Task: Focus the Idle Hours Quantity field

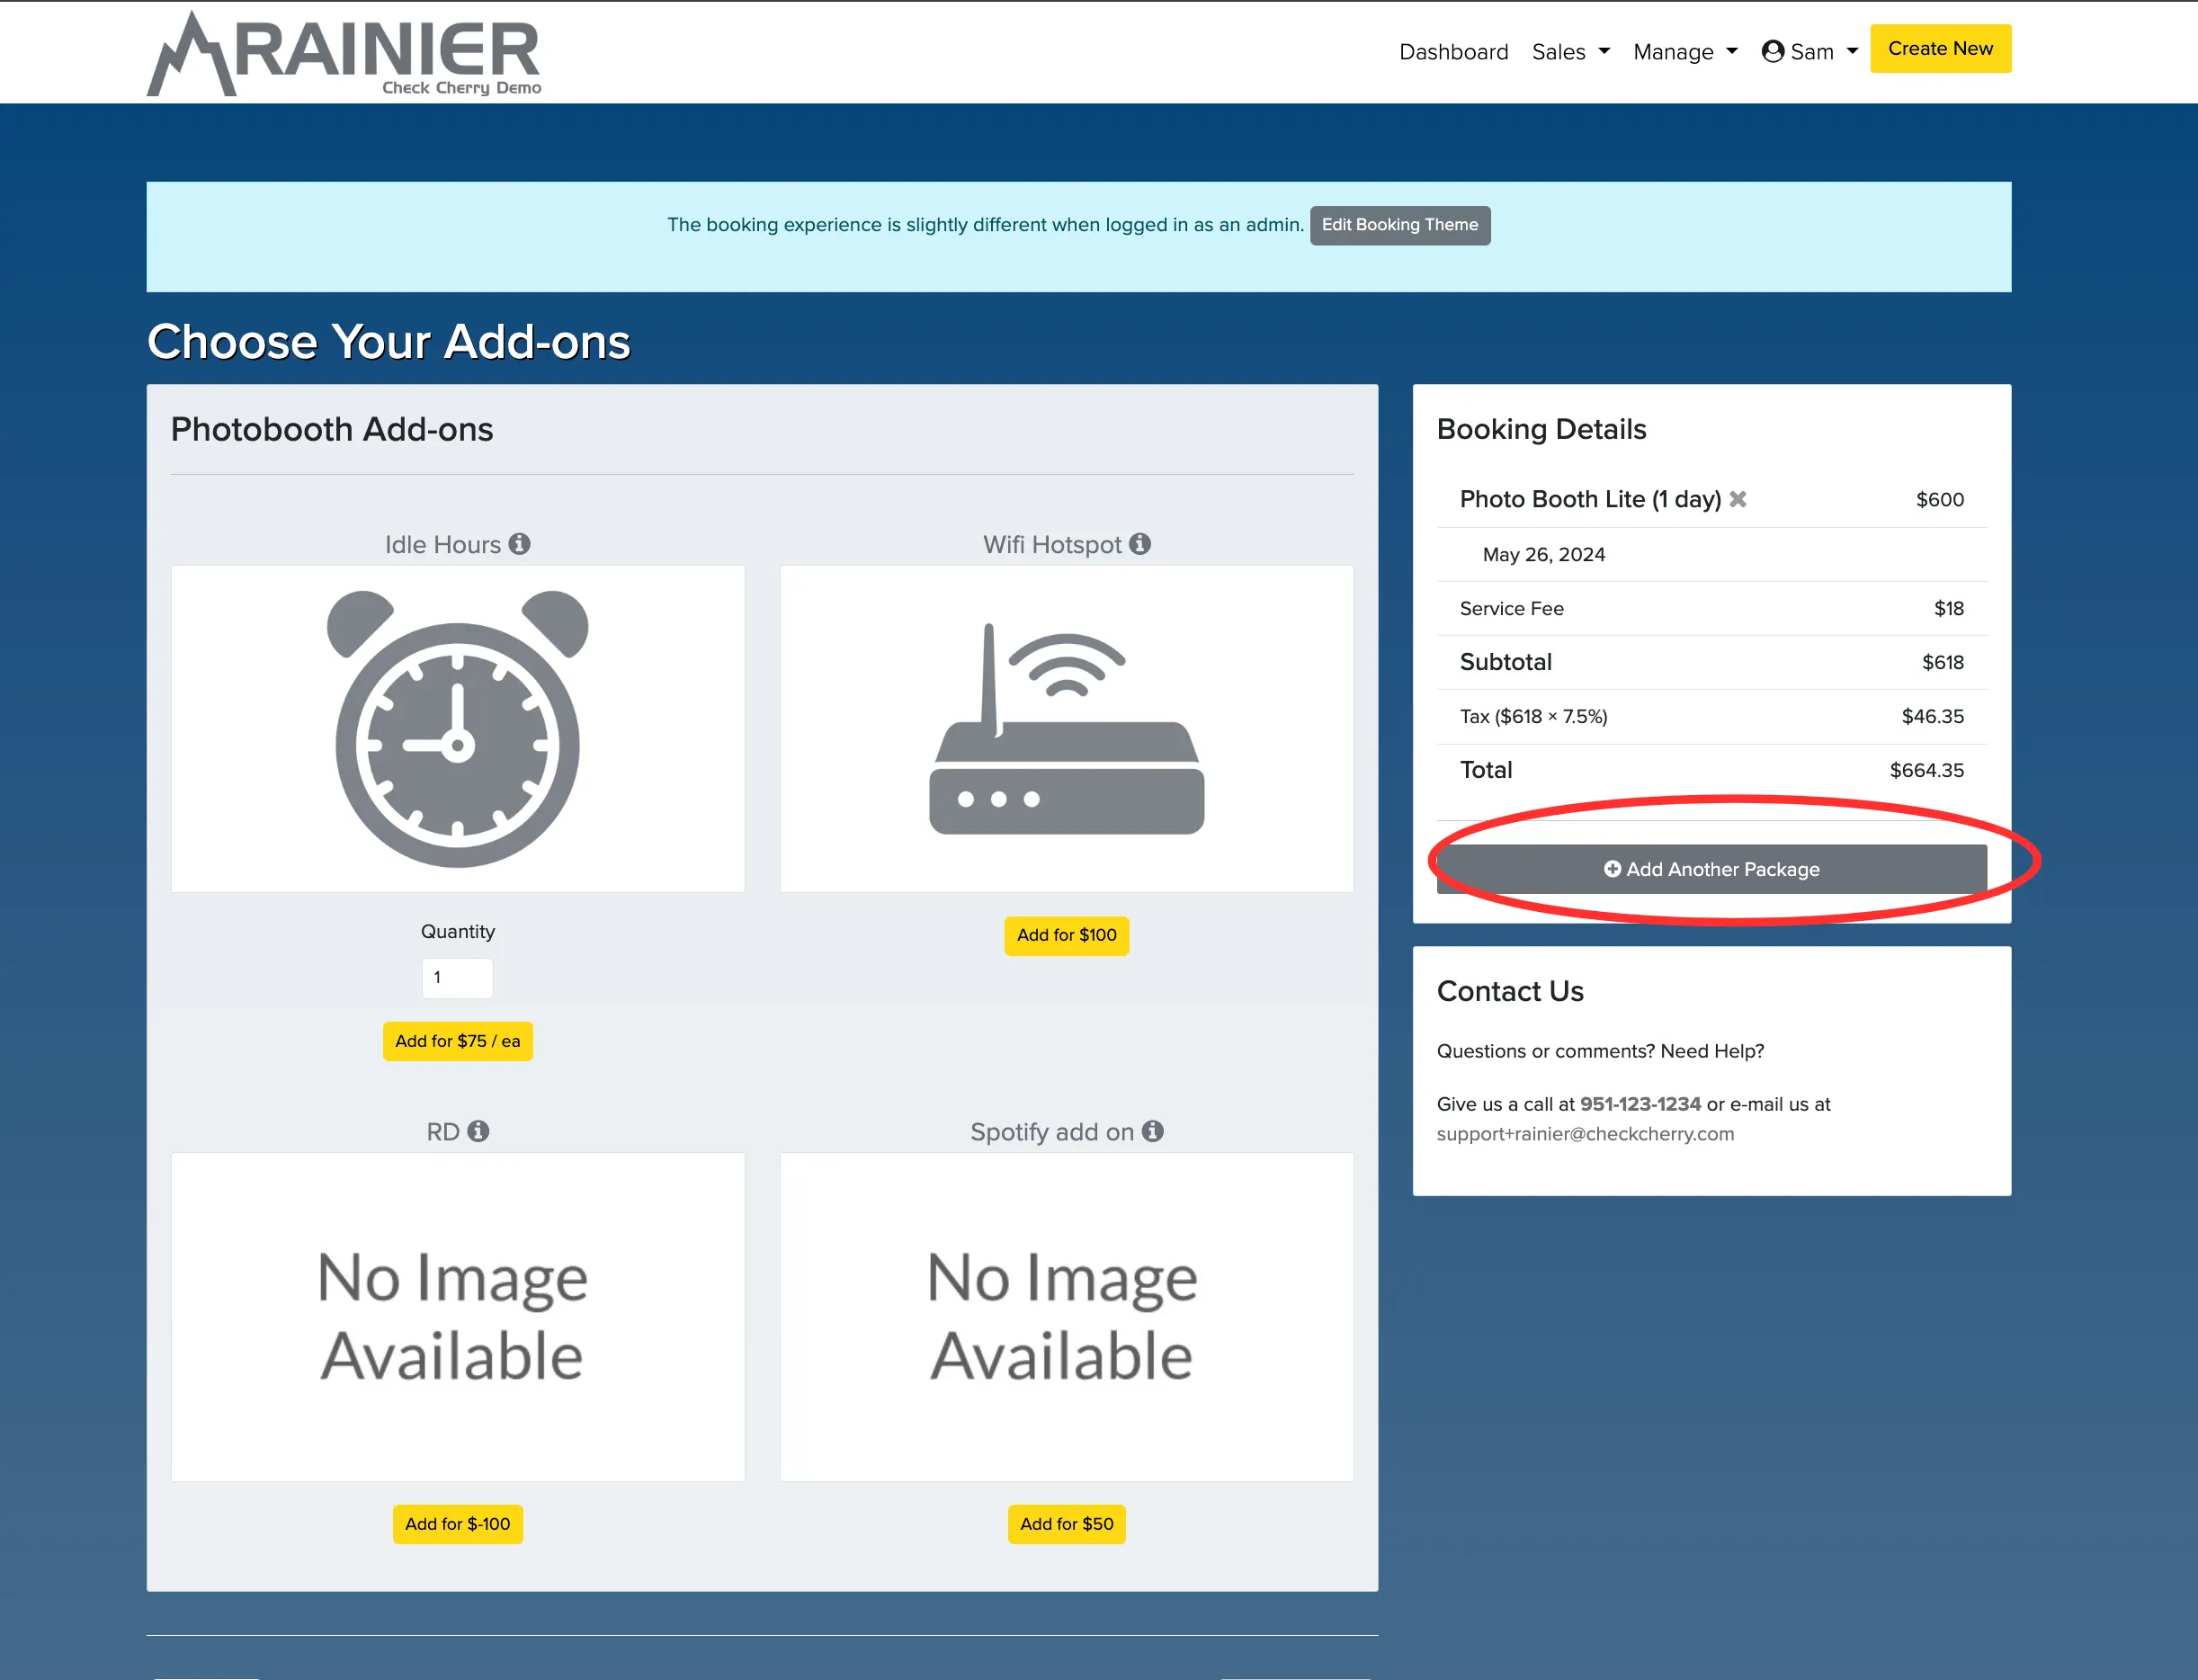Action: 458,978
